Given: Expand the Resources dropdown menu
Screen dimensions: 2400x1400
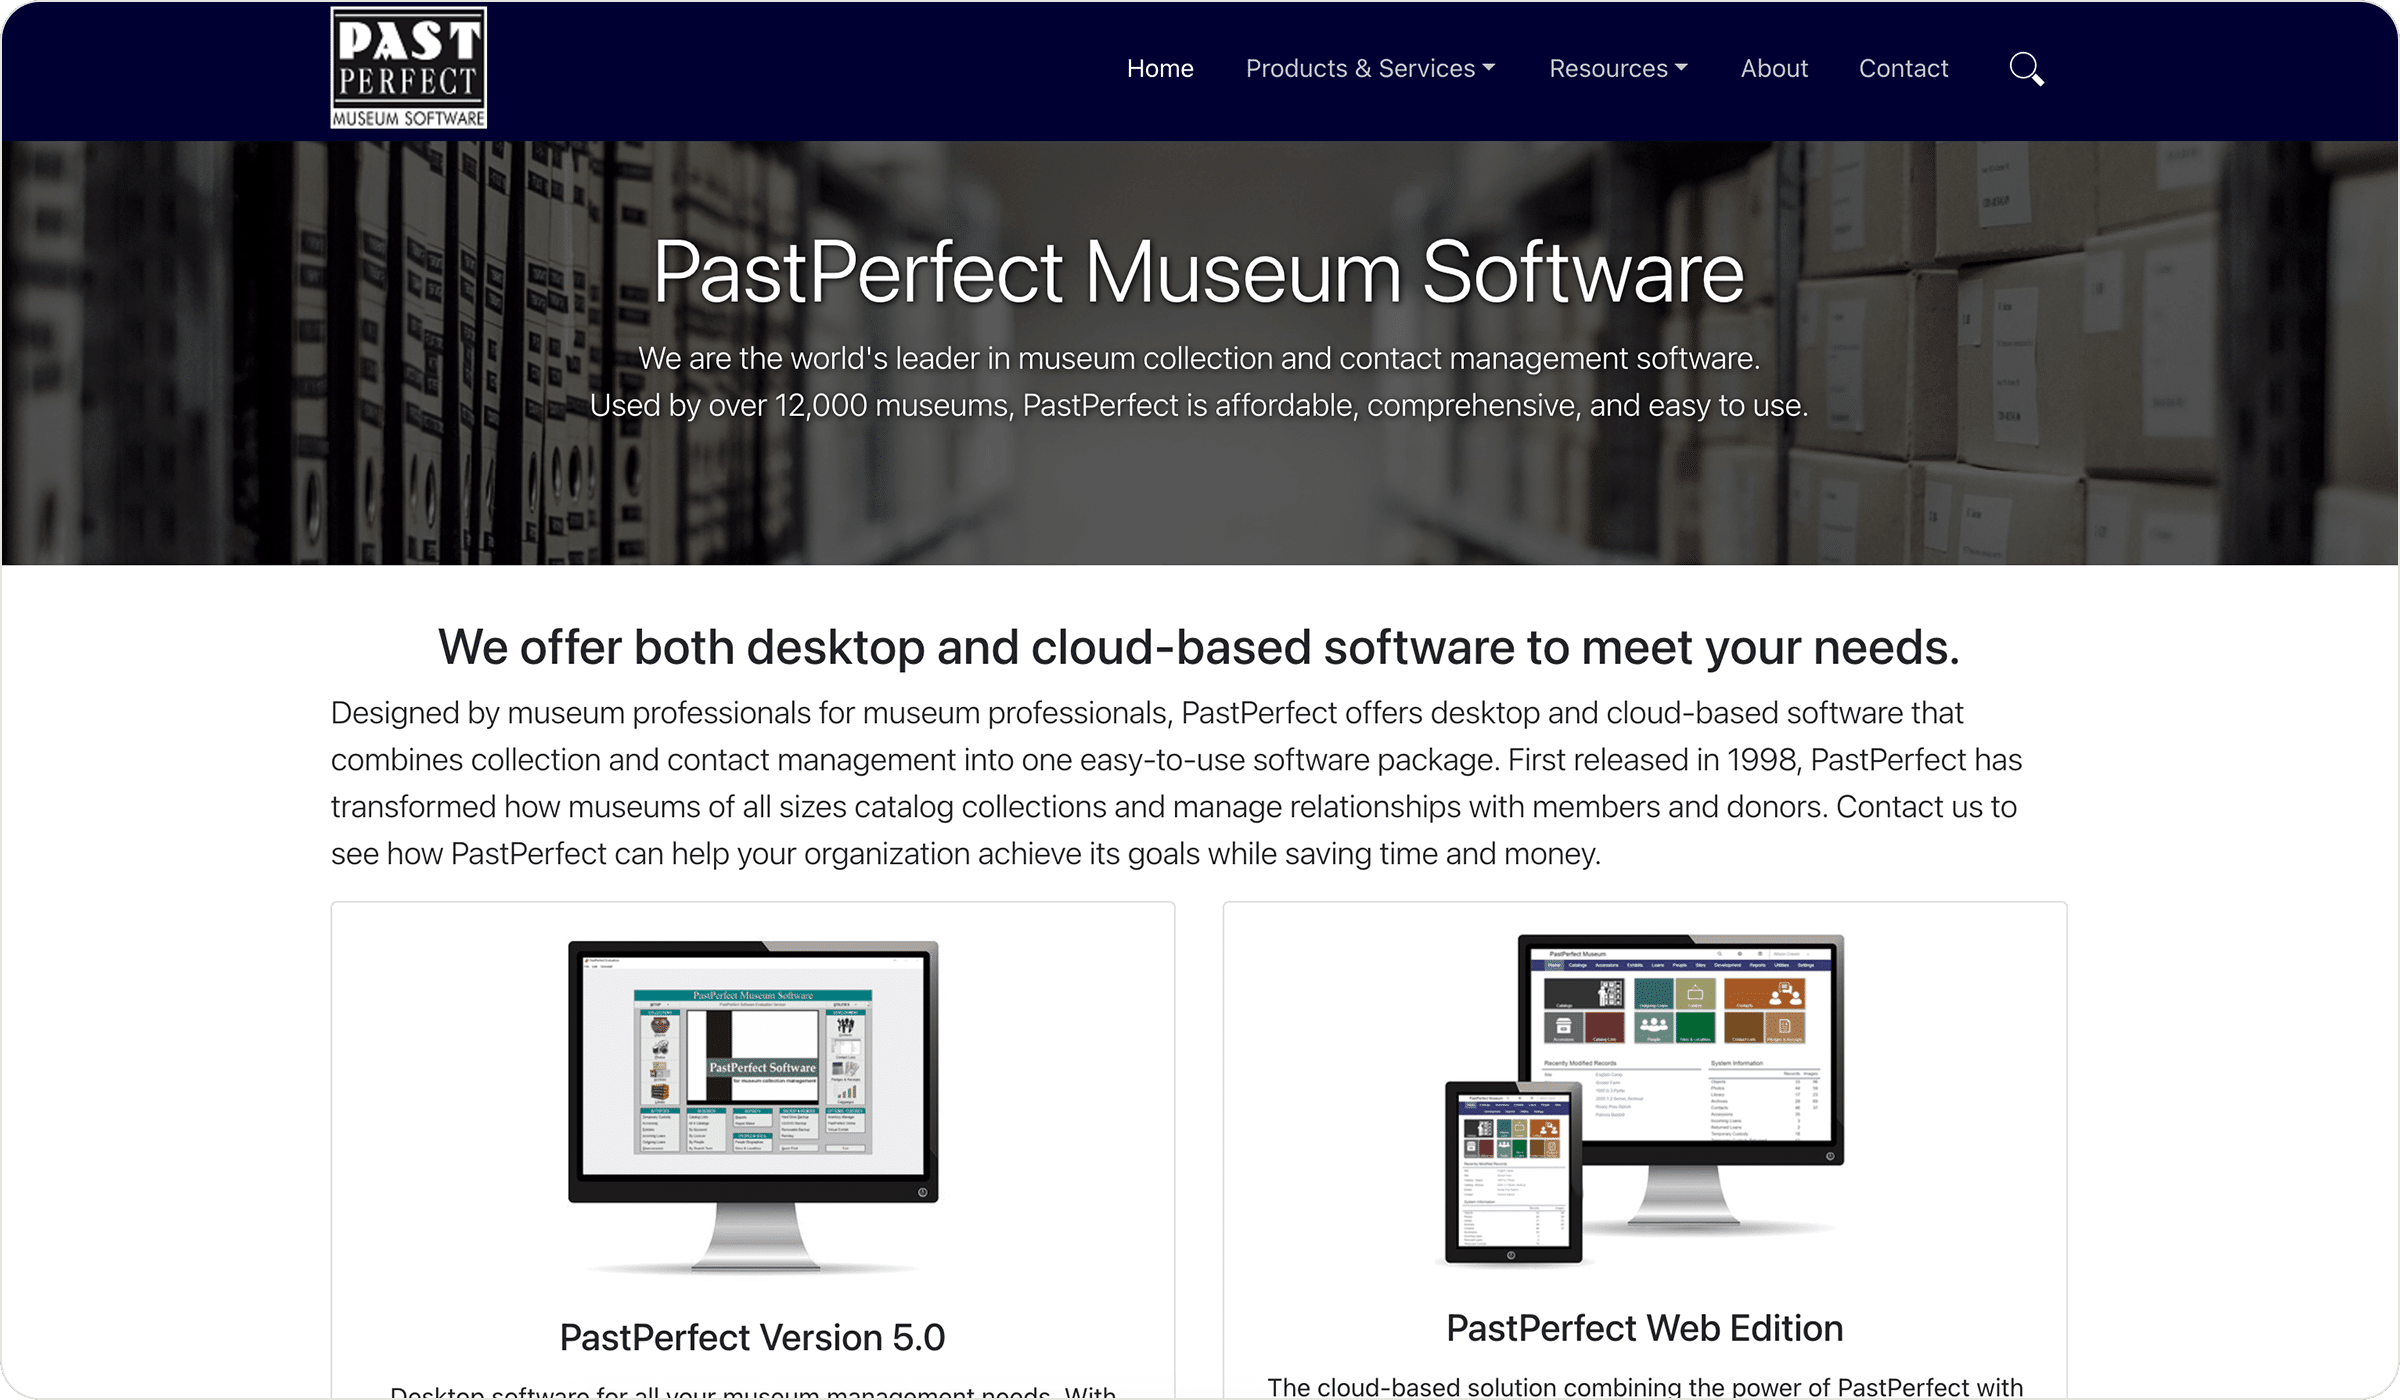Looking at the screenshot, I should pyautogui.click(x=1618, y=68).
